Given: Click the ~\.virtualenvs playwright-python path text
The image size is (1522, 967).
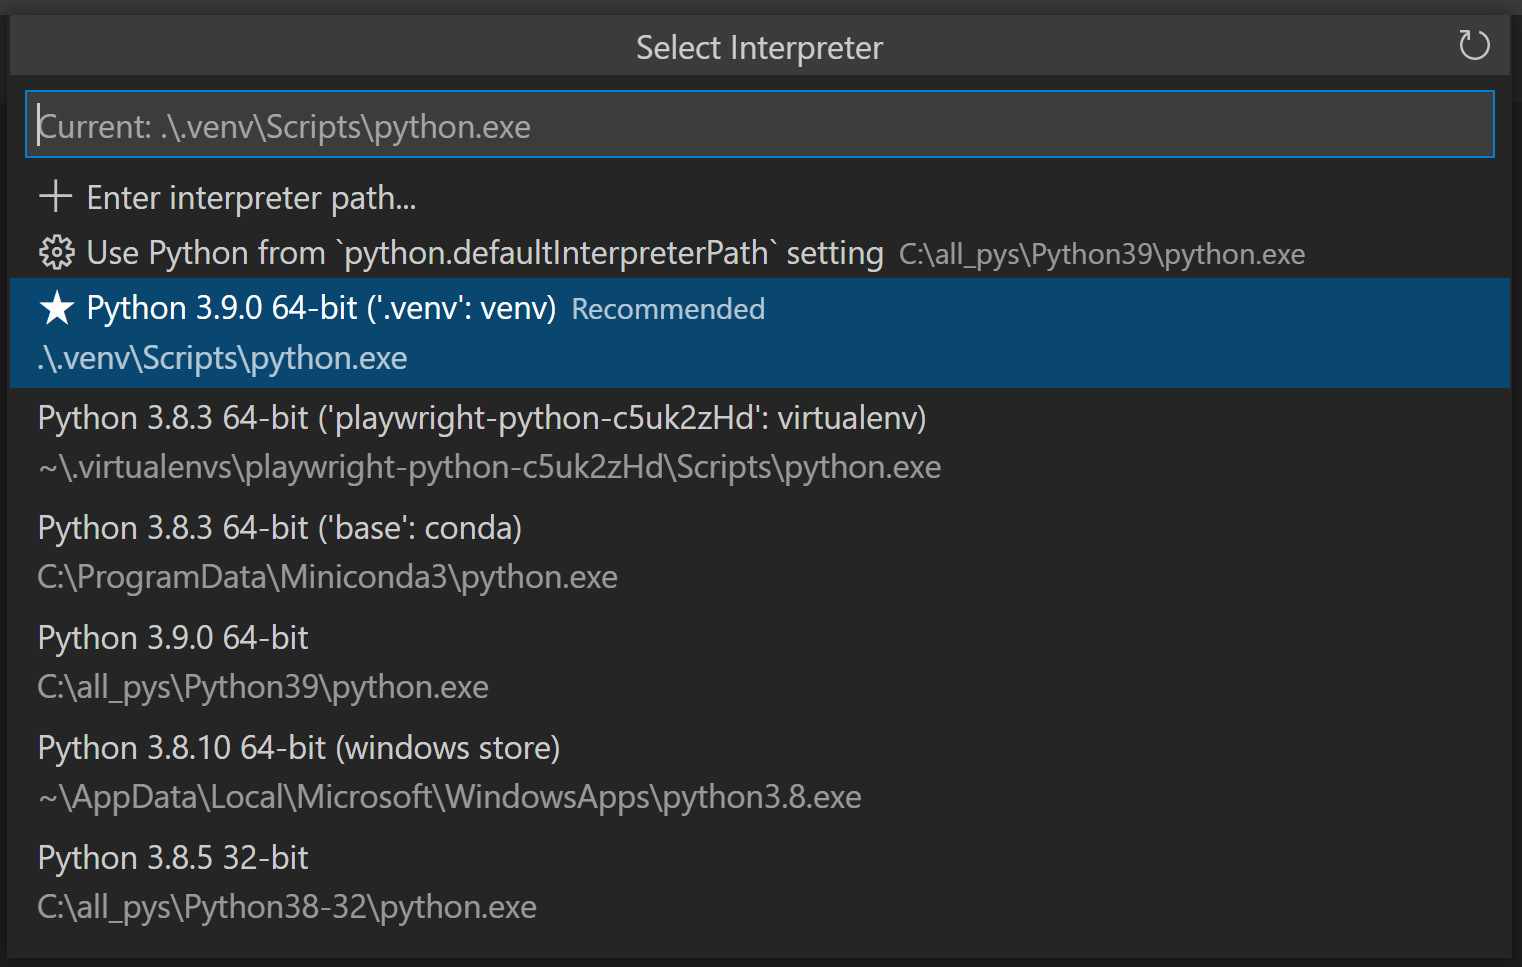Looking at the screenshot, I should 489,467.
